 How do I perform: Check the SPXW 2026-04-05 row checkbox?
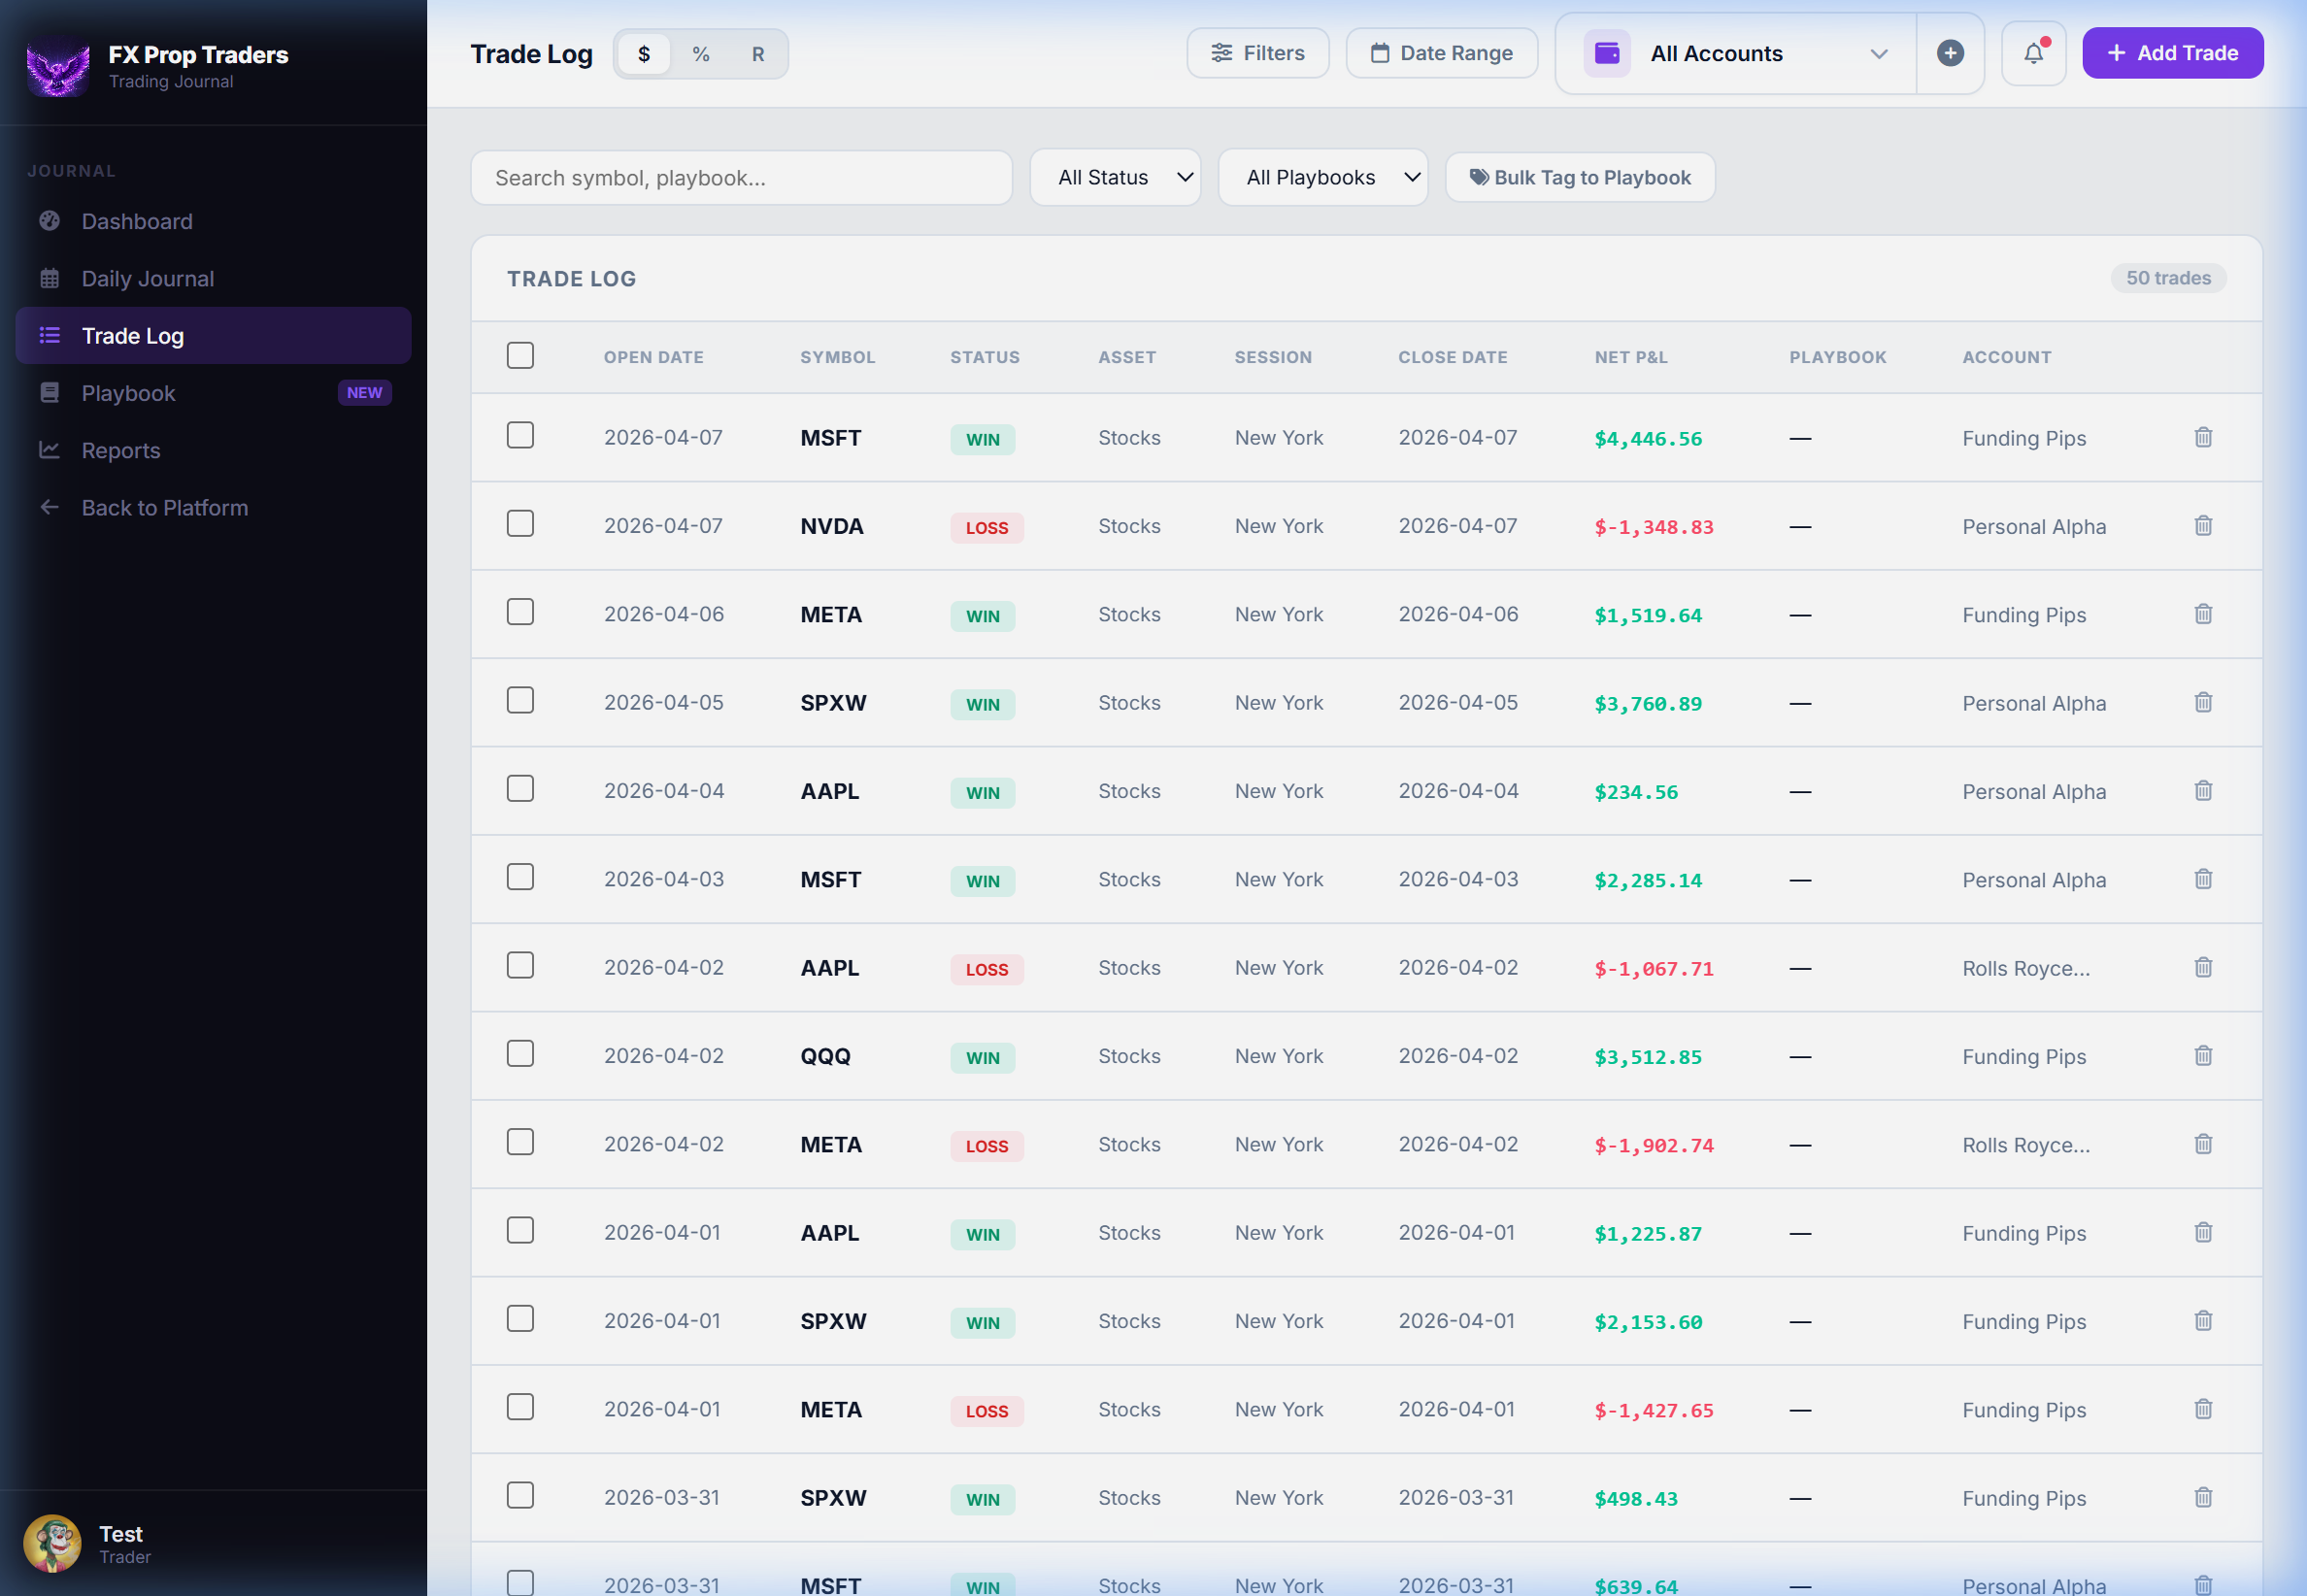click(520, 700)
